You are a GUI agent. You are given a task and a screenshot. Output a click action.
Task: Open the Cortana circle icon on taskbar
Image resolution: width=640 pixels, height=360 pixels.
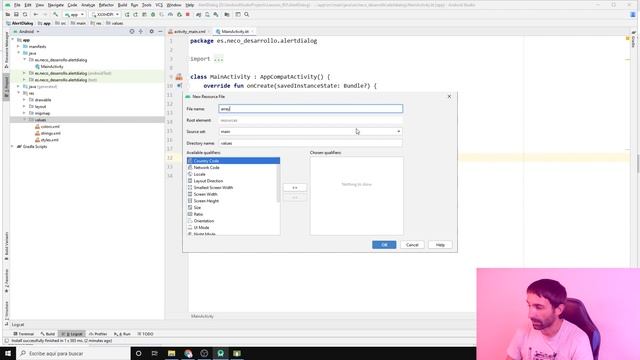coord(138,353)
